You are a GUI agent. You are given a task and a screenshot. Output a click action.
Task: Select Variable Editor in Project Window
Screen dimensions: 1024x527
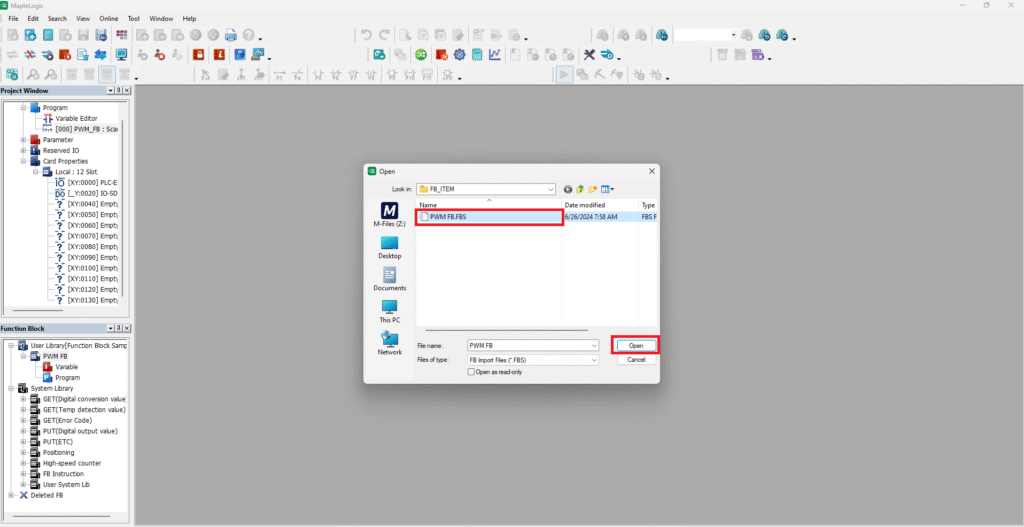76,118
